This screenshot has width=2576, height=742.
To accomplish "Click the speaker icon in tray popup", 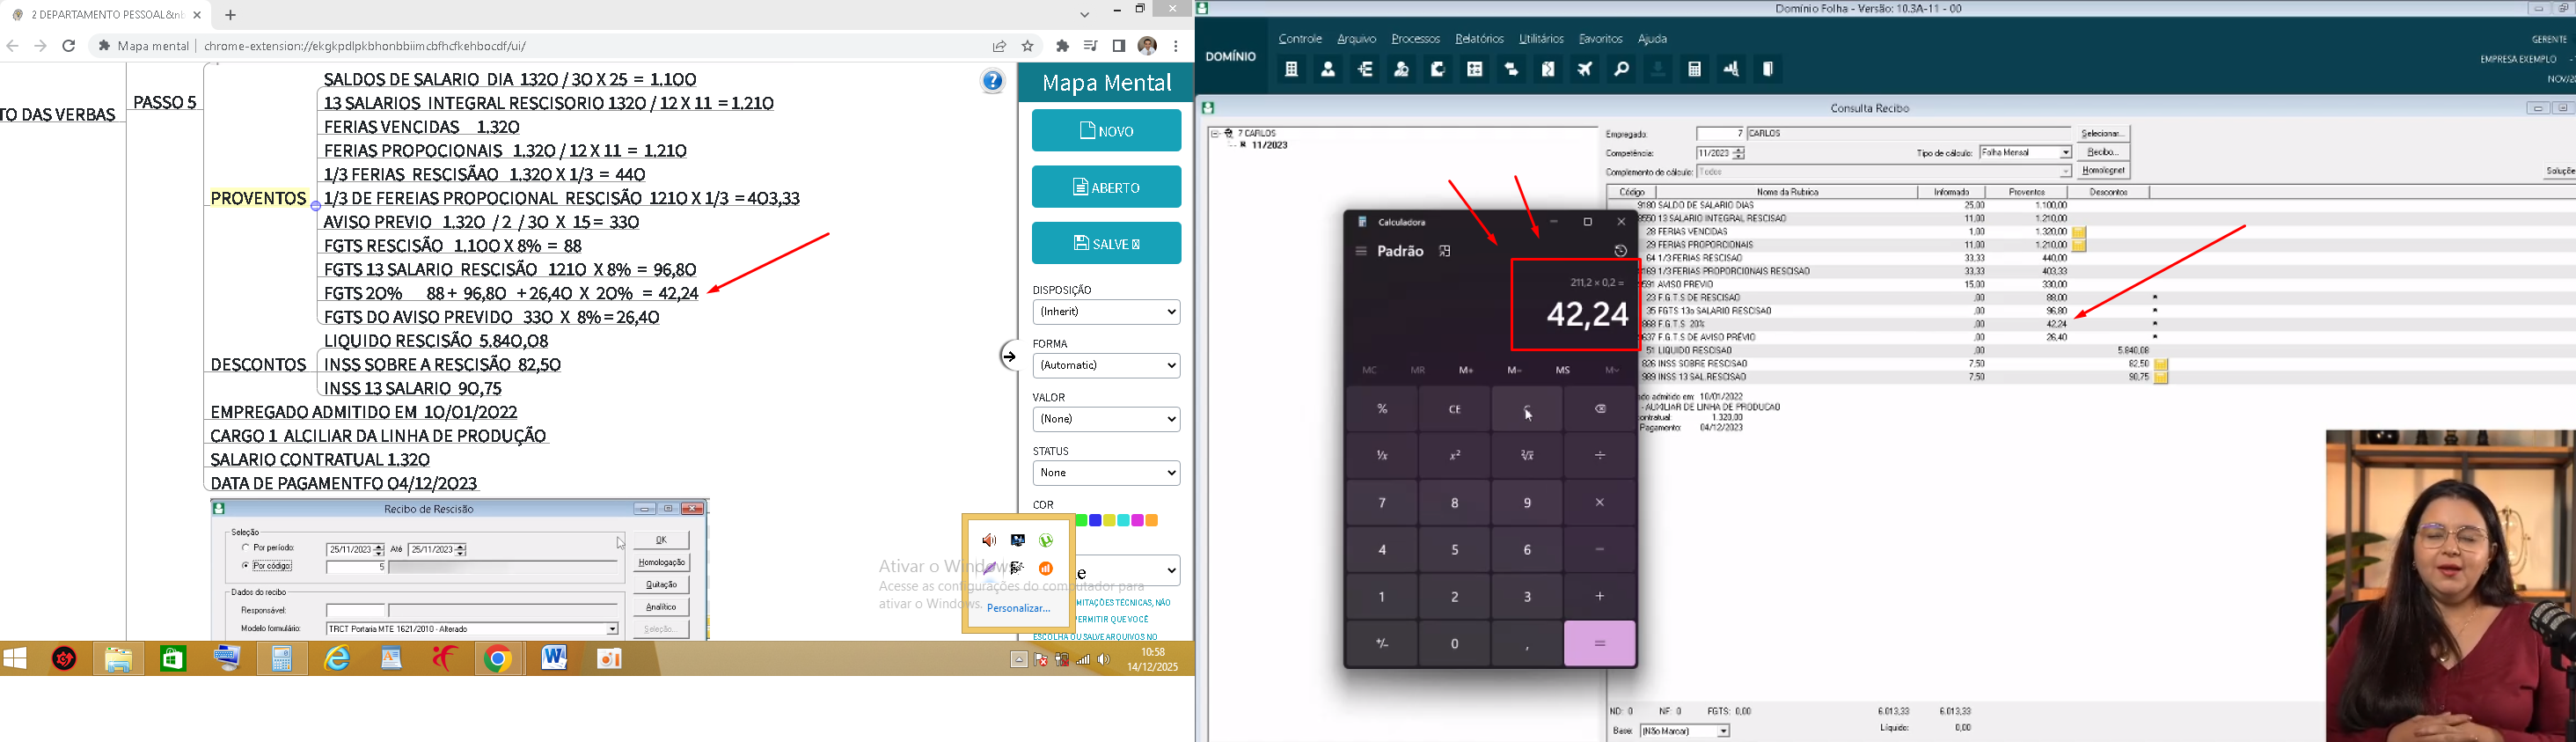I will coord(989,540).
